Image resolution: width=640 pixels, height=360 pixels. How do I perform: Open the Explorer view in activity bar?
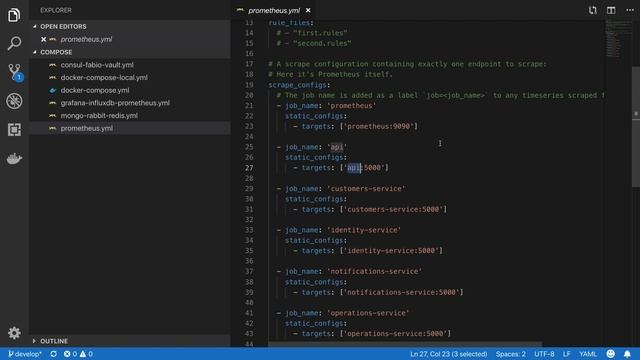coord(14,15)
